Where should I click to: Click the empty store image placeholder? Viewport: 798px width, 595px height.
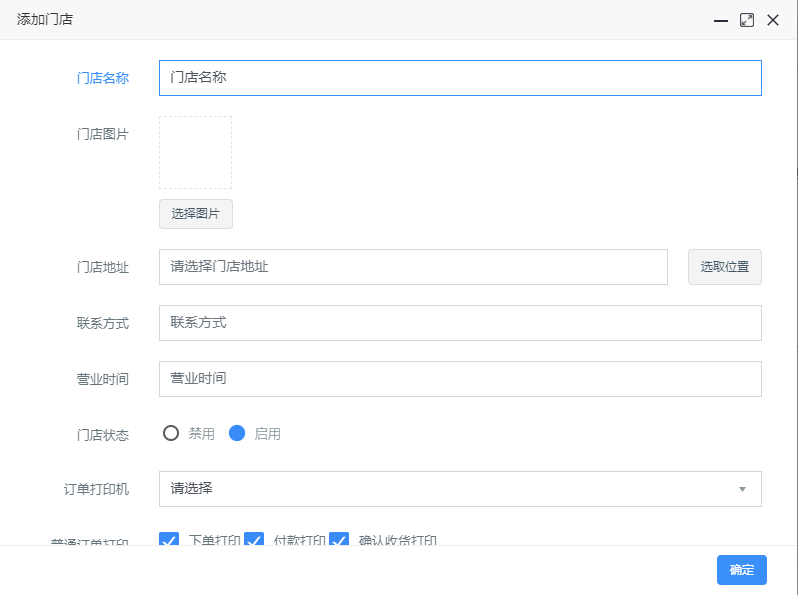pyautogui.click(x=196, y=152)
